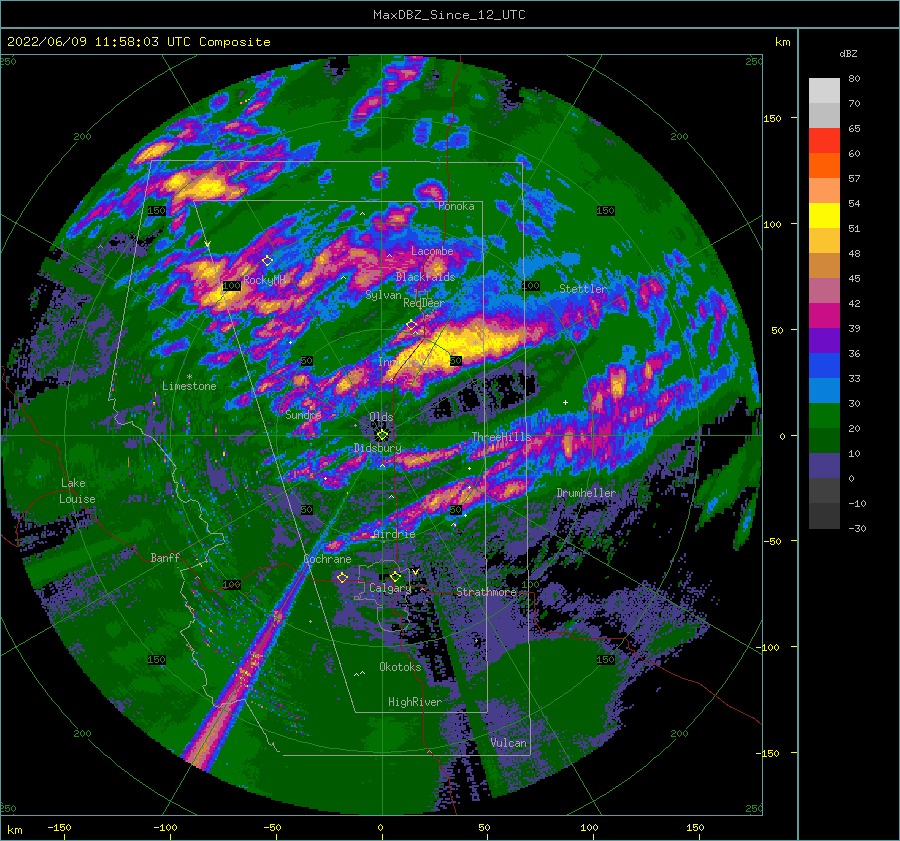Click the Sundre label
900x841 pixels.
coord(303,414)
